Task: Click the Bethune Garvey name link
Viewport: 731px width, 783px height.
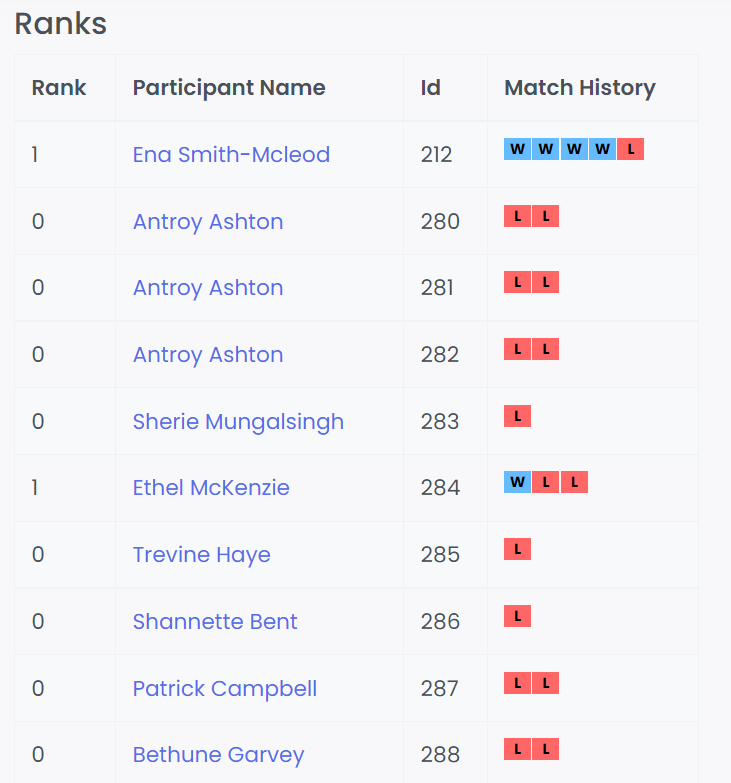Action: tap(218, 755)
